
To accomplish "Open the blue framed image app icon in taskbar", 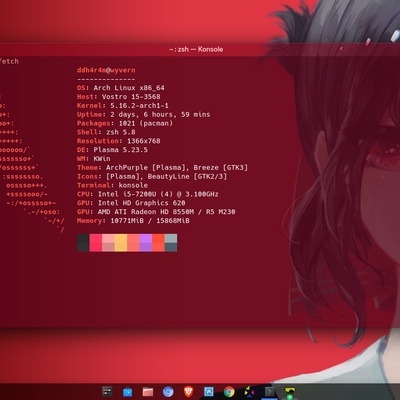I will pyautogui.click(x=209, y=392).
